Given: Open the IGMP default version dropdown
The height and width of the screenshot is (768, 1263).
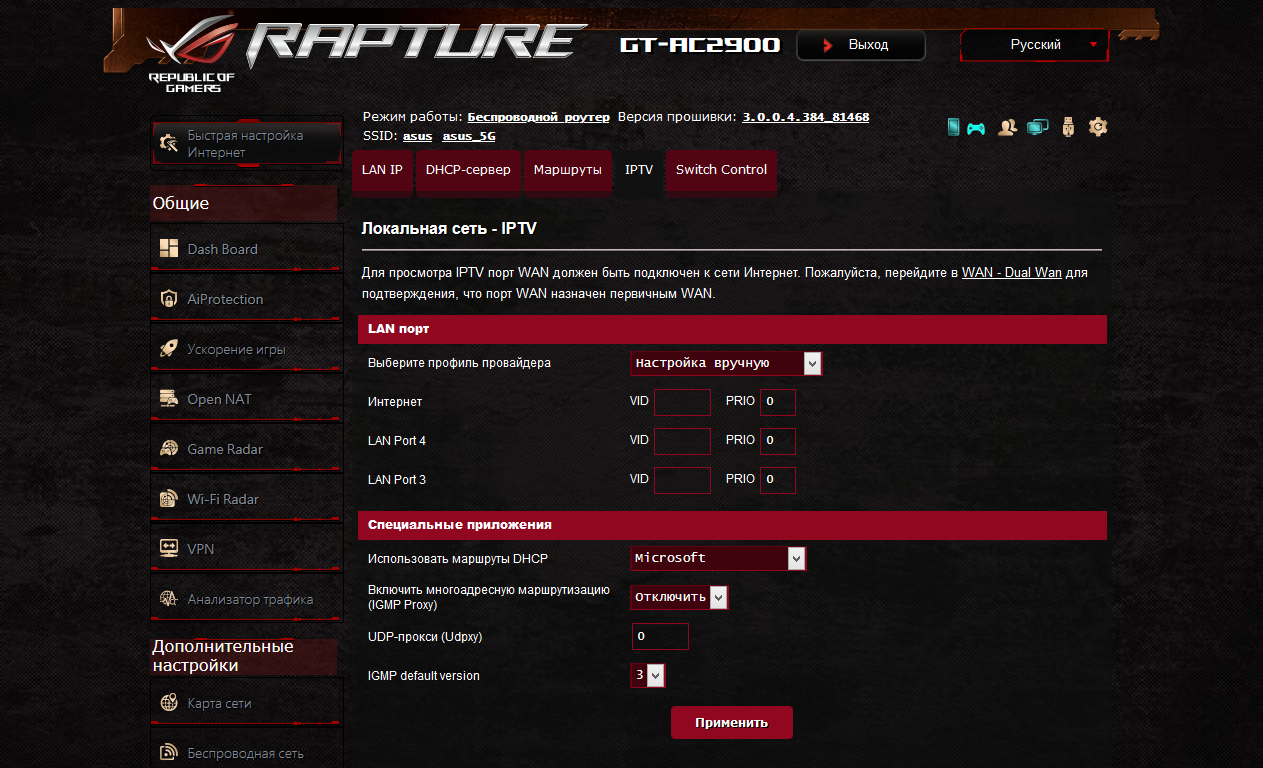Looking at the screenshot, I should tap(647, 675).
